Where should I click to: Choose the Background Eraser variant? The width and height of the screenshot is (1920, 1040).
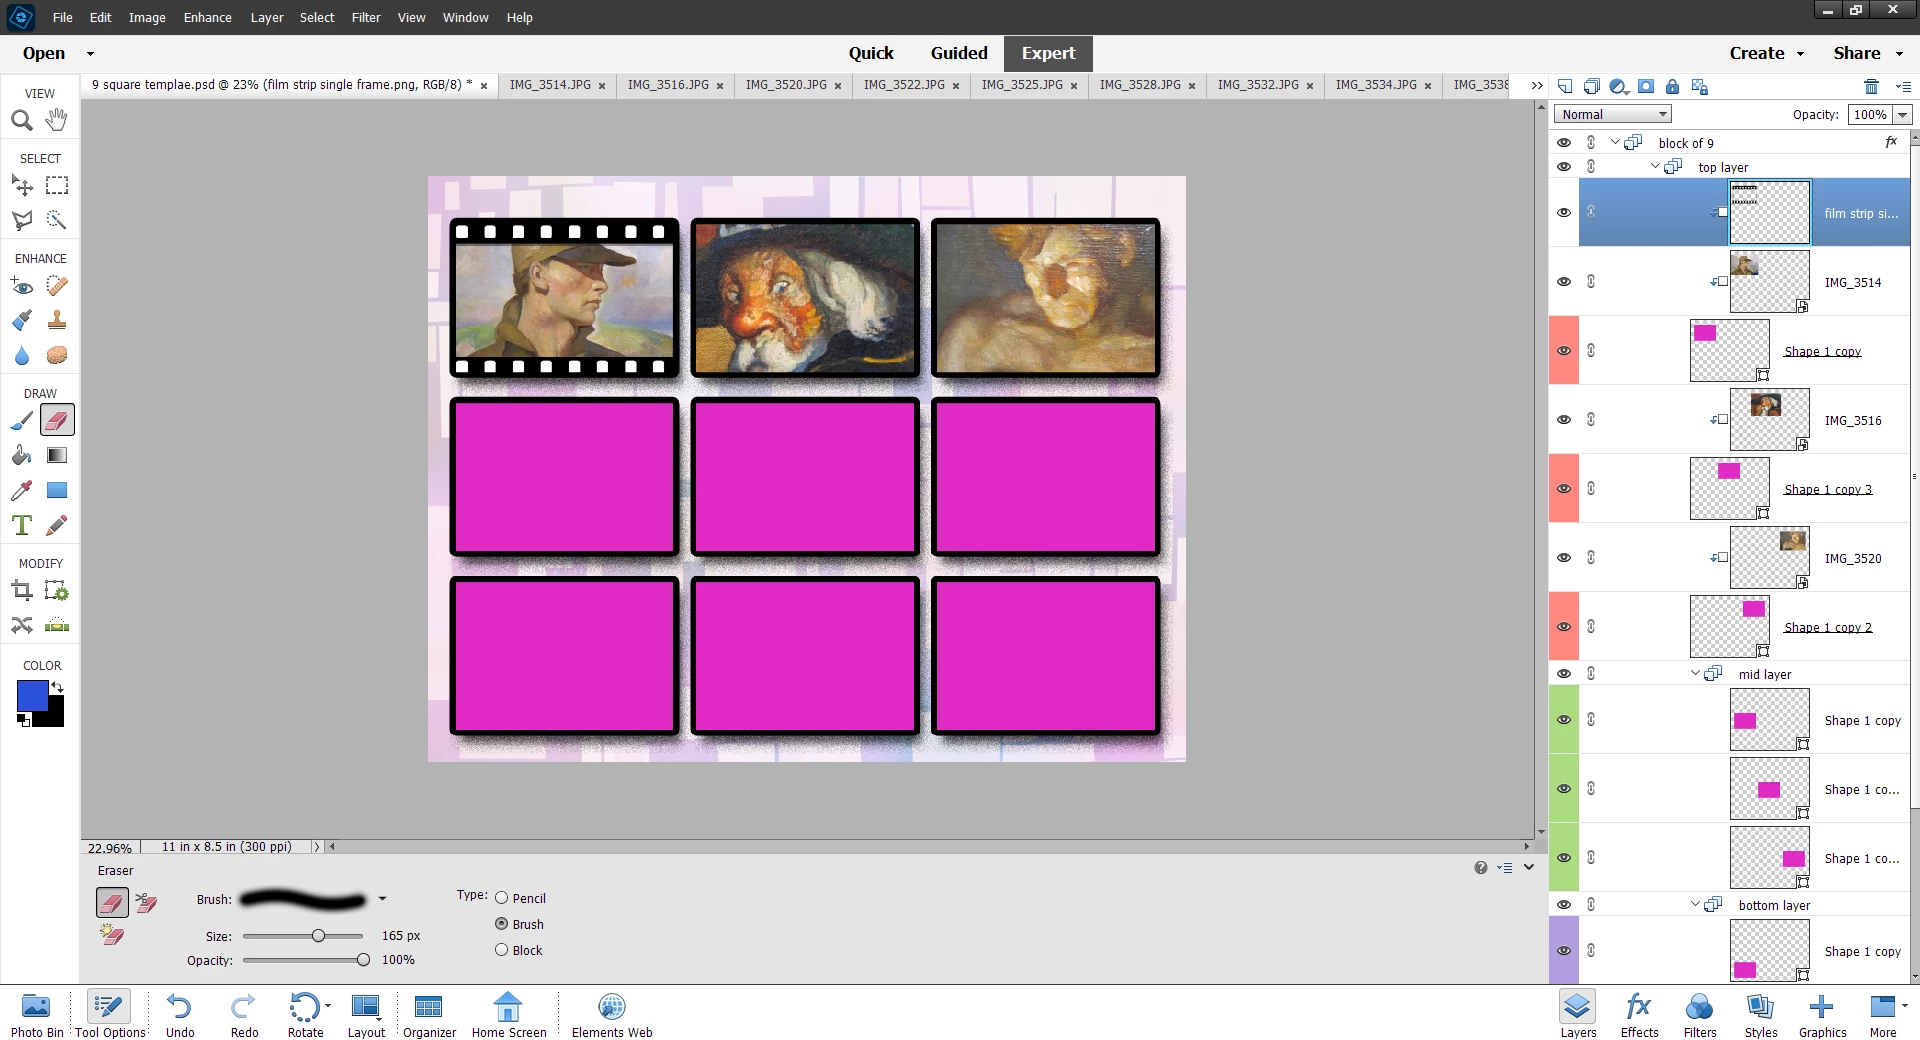pyautogui.click(x=146, y=903)
